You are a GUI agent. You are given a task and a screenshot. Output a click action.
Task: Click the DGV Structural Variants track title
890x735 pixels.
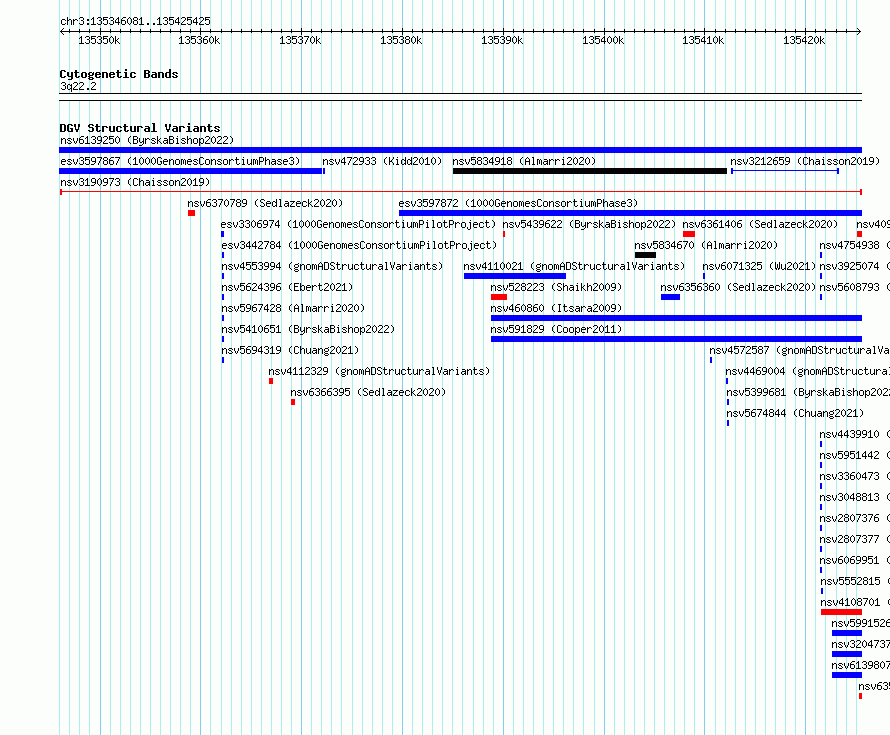click(140, 128)
